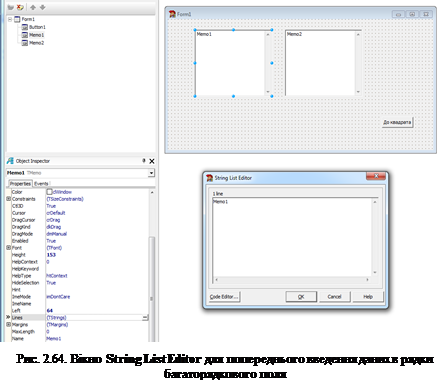Click the Ctl3D value True
Image resolution: width=448 pixels, height=386 pixels.
(x=51, y=206)
